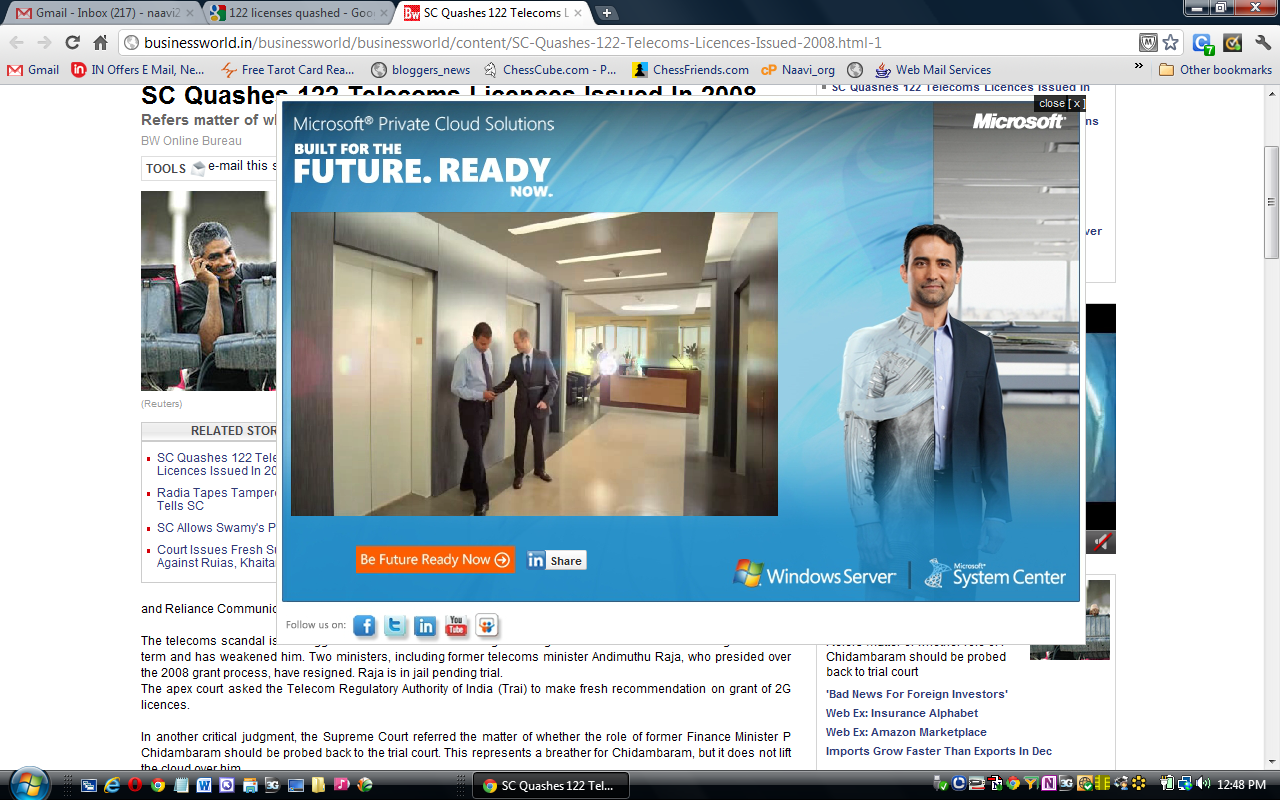Switch to the 122 licenses quashed tab
The height and width of the screenshot is (800, 1280).
click(x=298, y=13)
